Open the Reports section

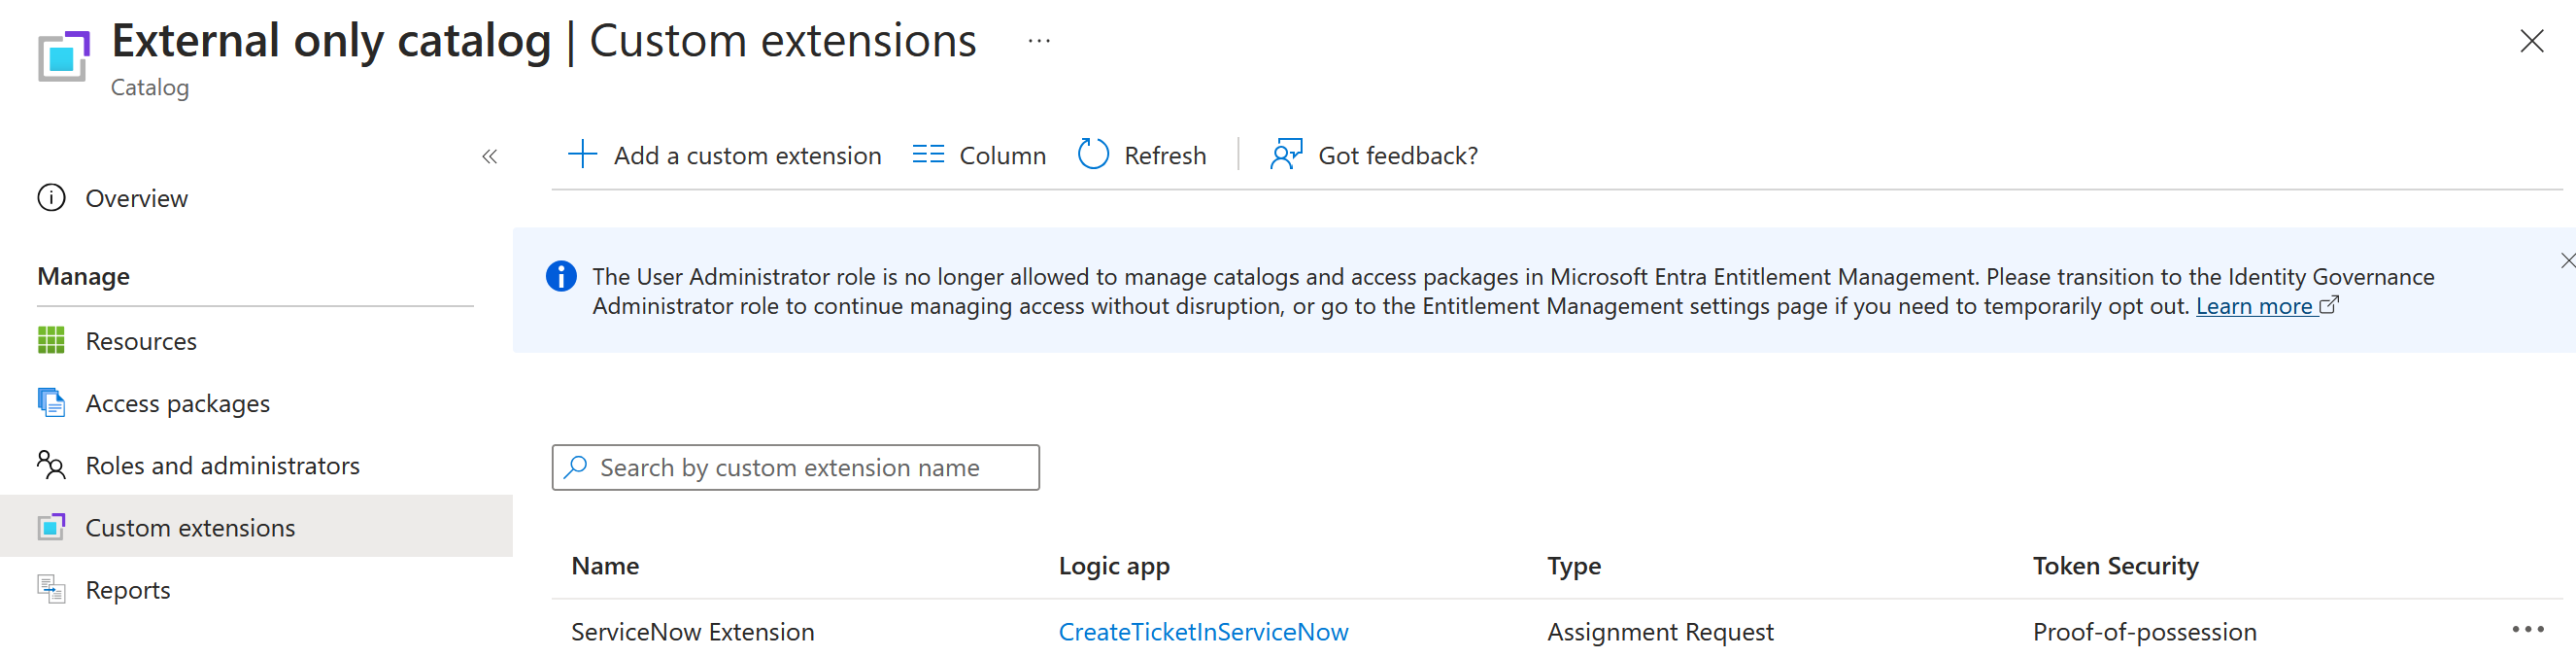[128, 589]
